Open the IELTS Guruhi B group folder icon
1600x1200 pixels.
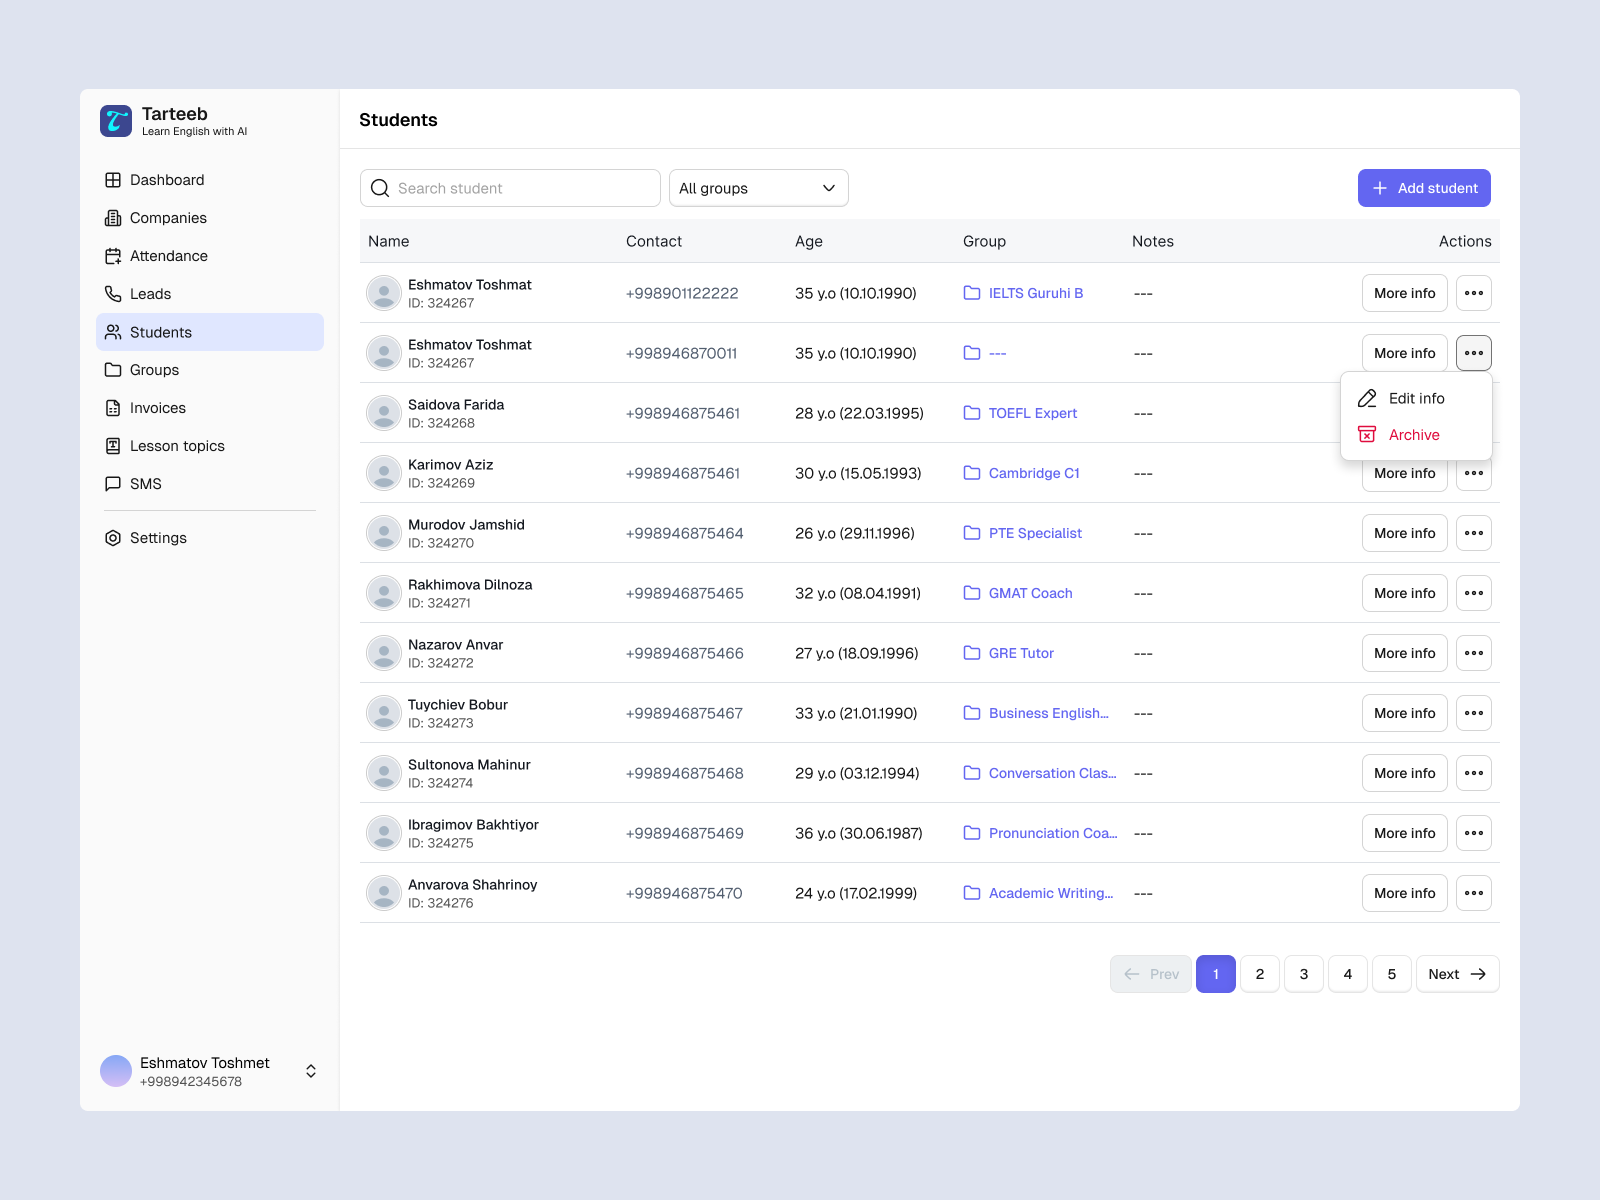coord(971,292)
